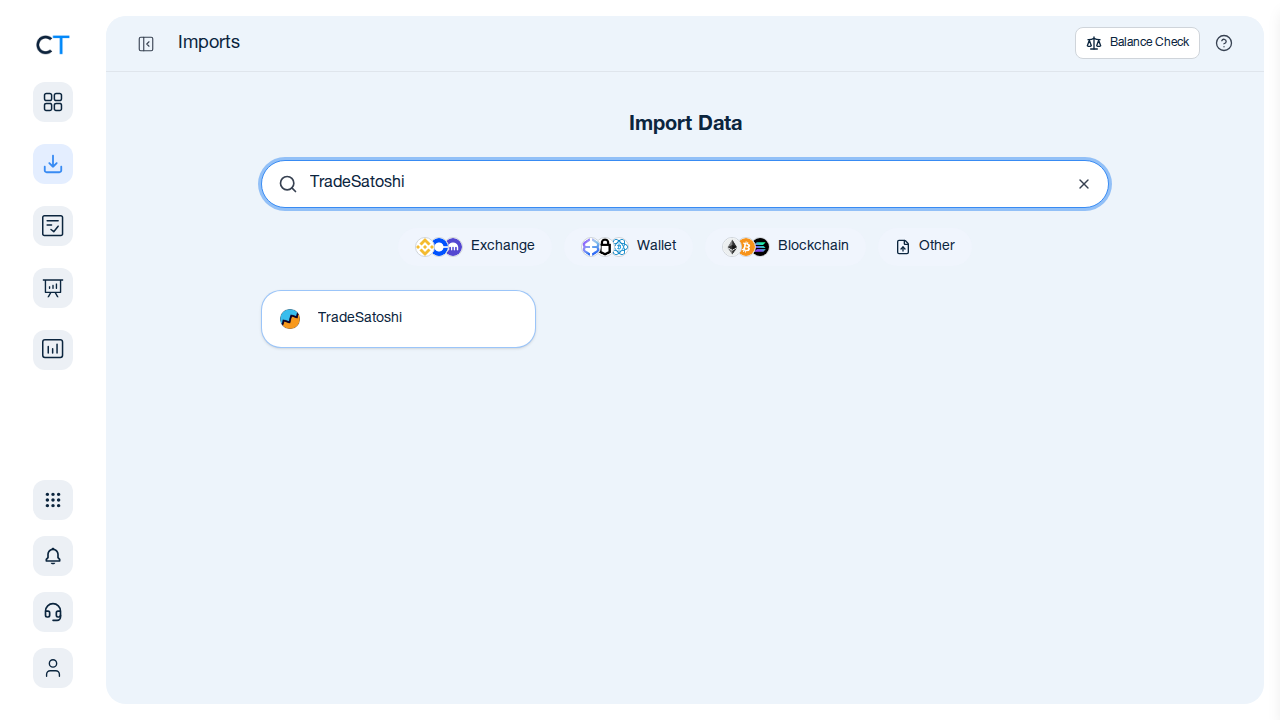Screen dimensions: 1280x720
Task: Open the notifications bell
Action: click(x=53, y=556)
